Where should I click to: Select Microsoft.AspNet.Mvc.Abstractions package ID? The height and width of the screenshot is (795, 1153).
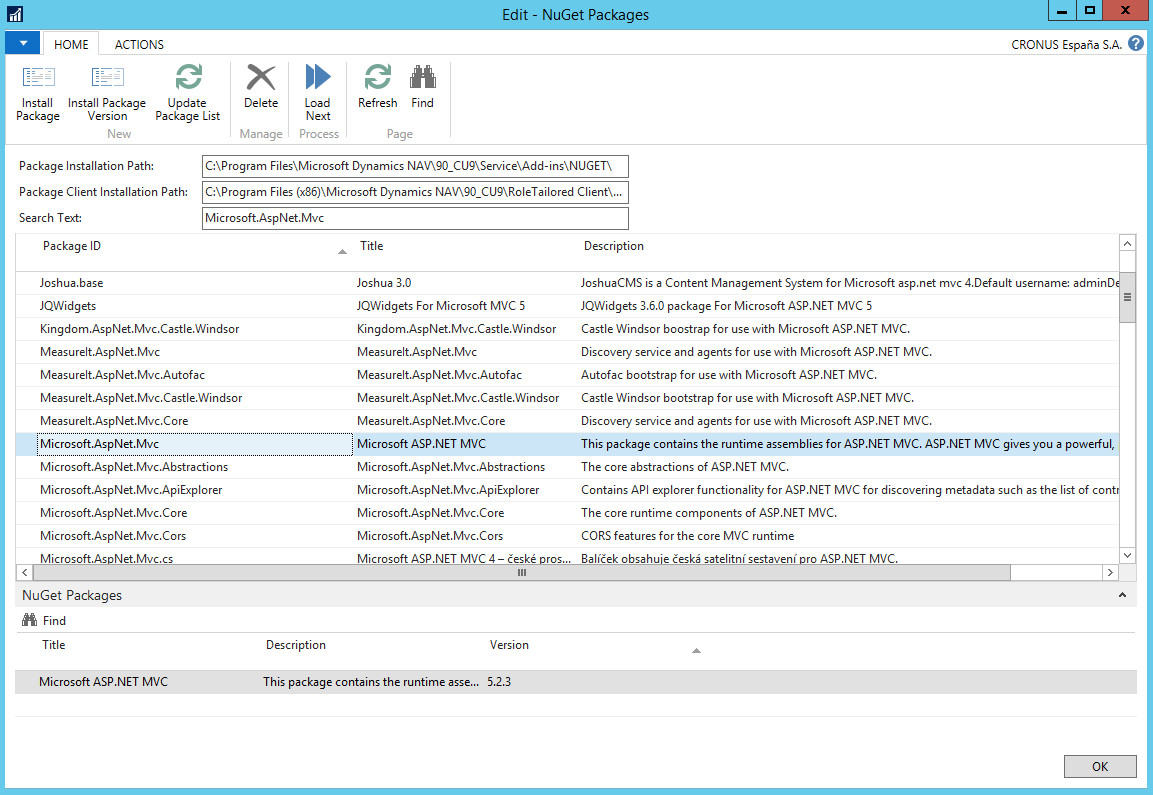[134, 467]
